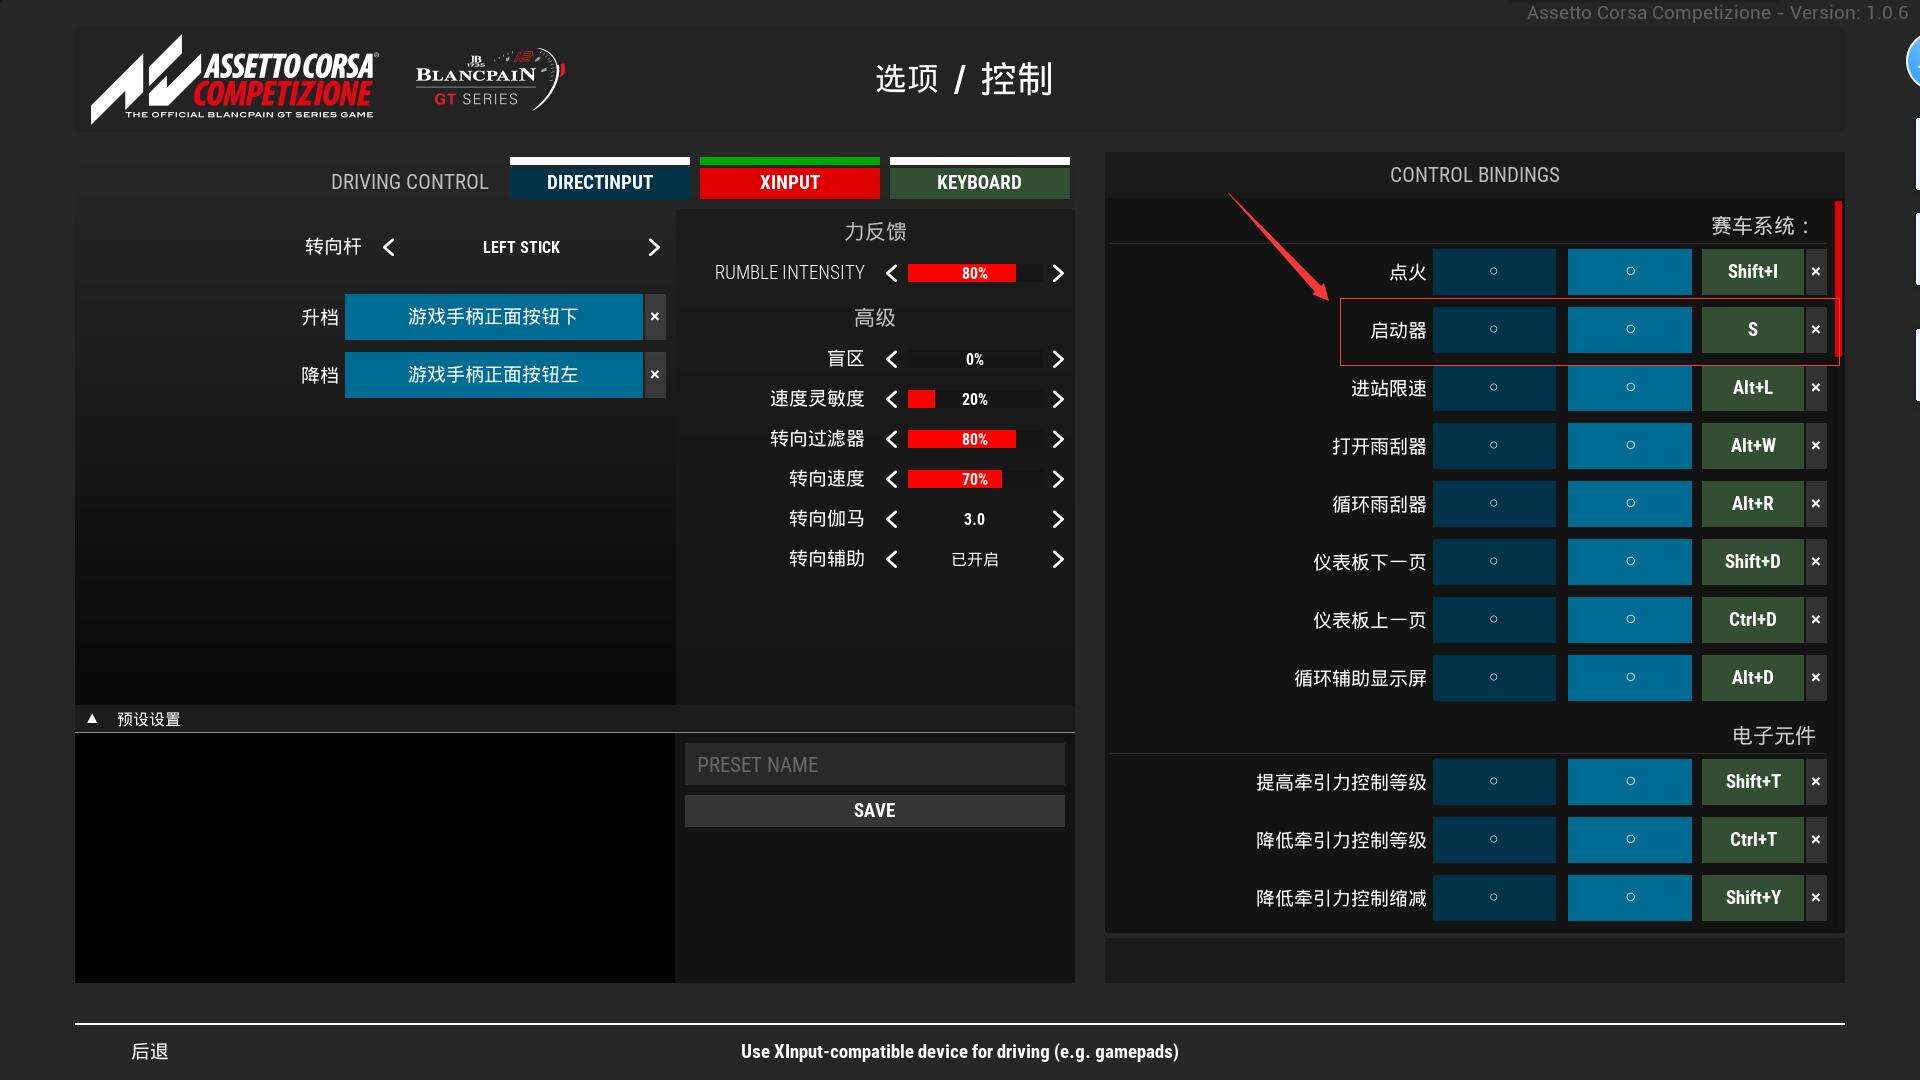Click the 转向速度 70% slider bar
1920x1080 pixels.
pyautogui.click(x=975, y=479)
